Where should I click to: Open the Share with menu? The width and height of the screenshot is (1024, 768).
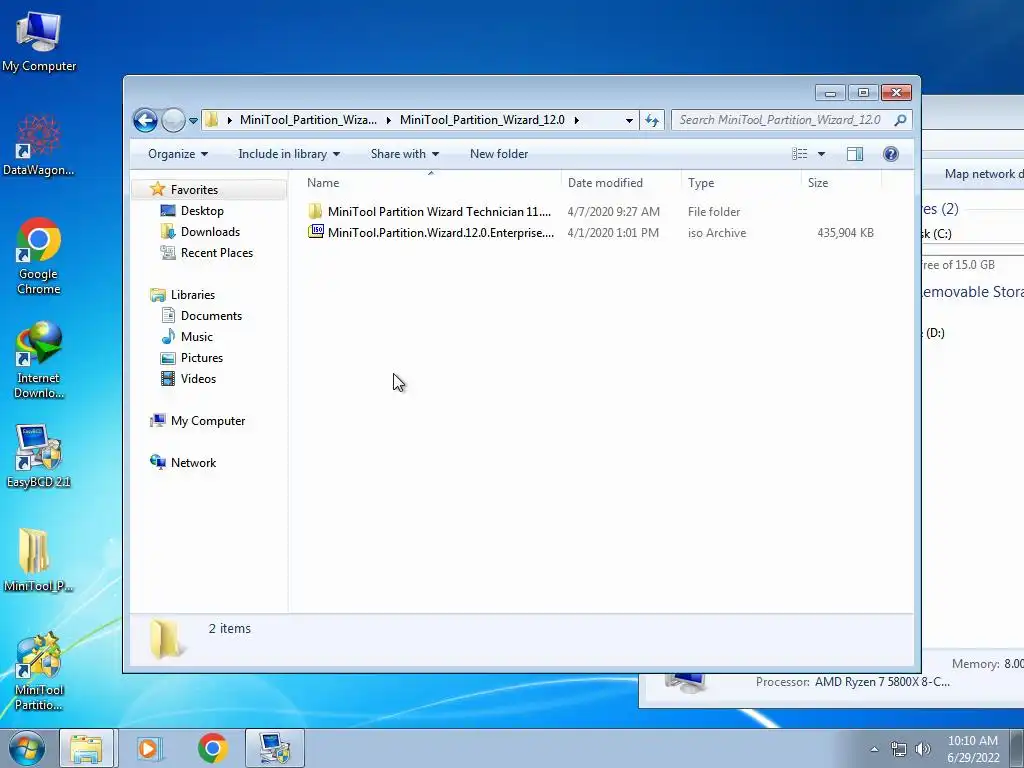pos(404,154)
